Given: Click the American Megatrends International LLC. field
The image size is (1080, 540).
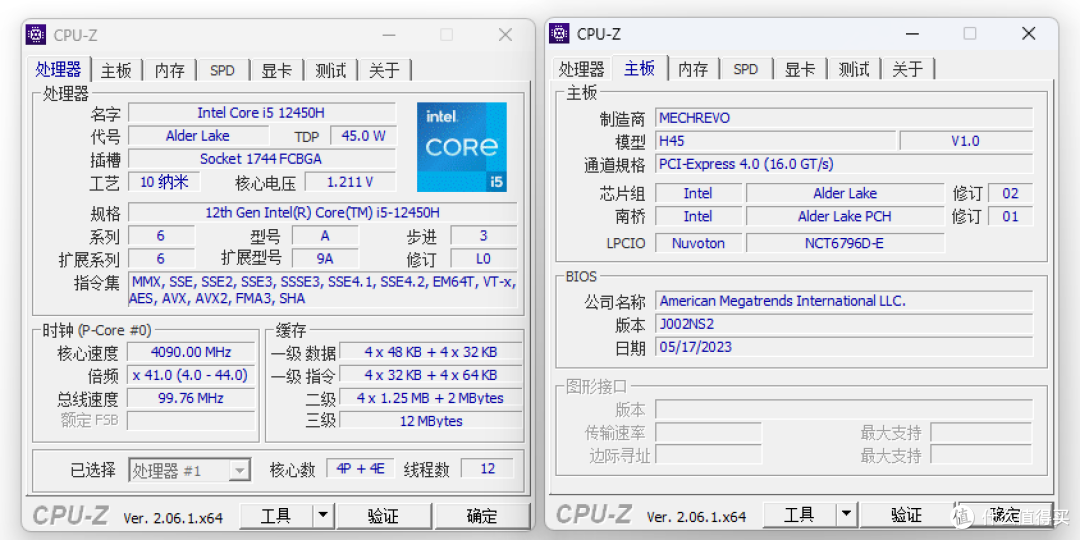Looking at the screenshot, I should [x=844, y=301].
